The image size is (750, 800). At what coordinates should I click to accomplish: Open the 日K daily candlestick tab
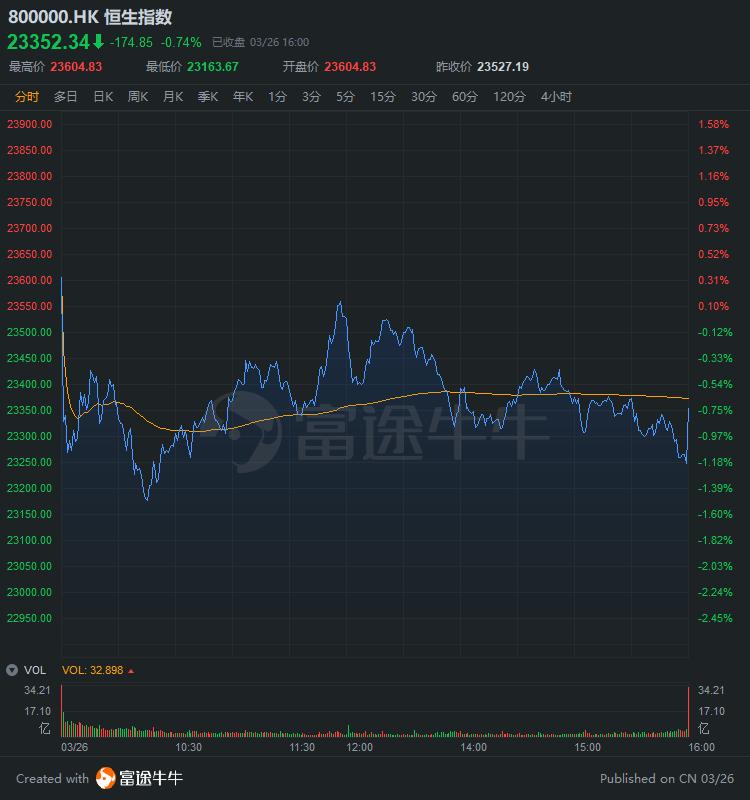pyautogui.click(x=103, y=96)
